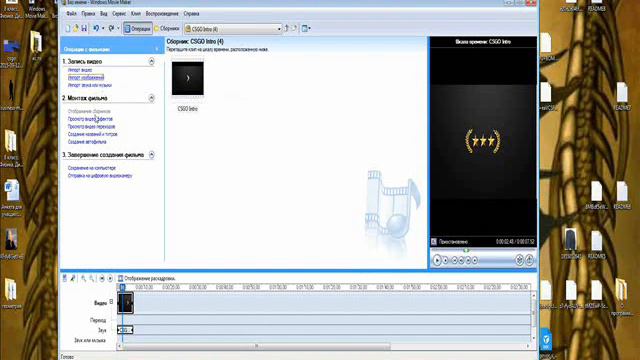
Task: Go up one collection level
Action: coord(286,29)
